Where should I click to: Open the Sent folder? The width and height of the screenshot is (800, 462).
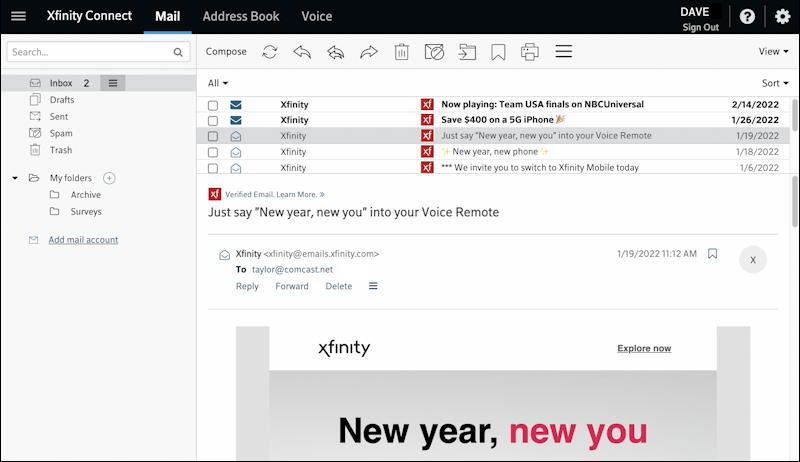(x=59, y=117)
